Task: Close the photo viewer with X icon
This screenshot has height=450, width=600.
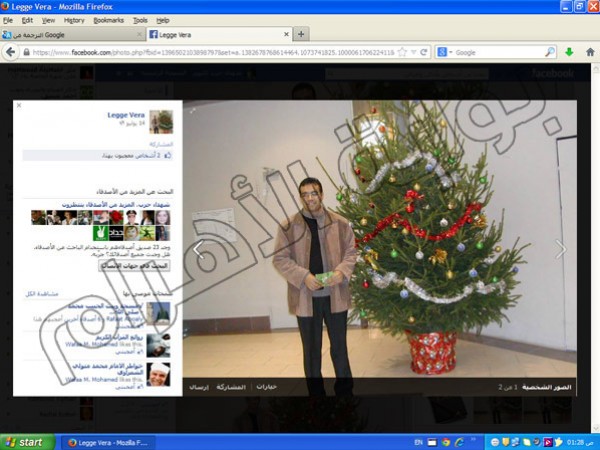Action: [19, 105]
